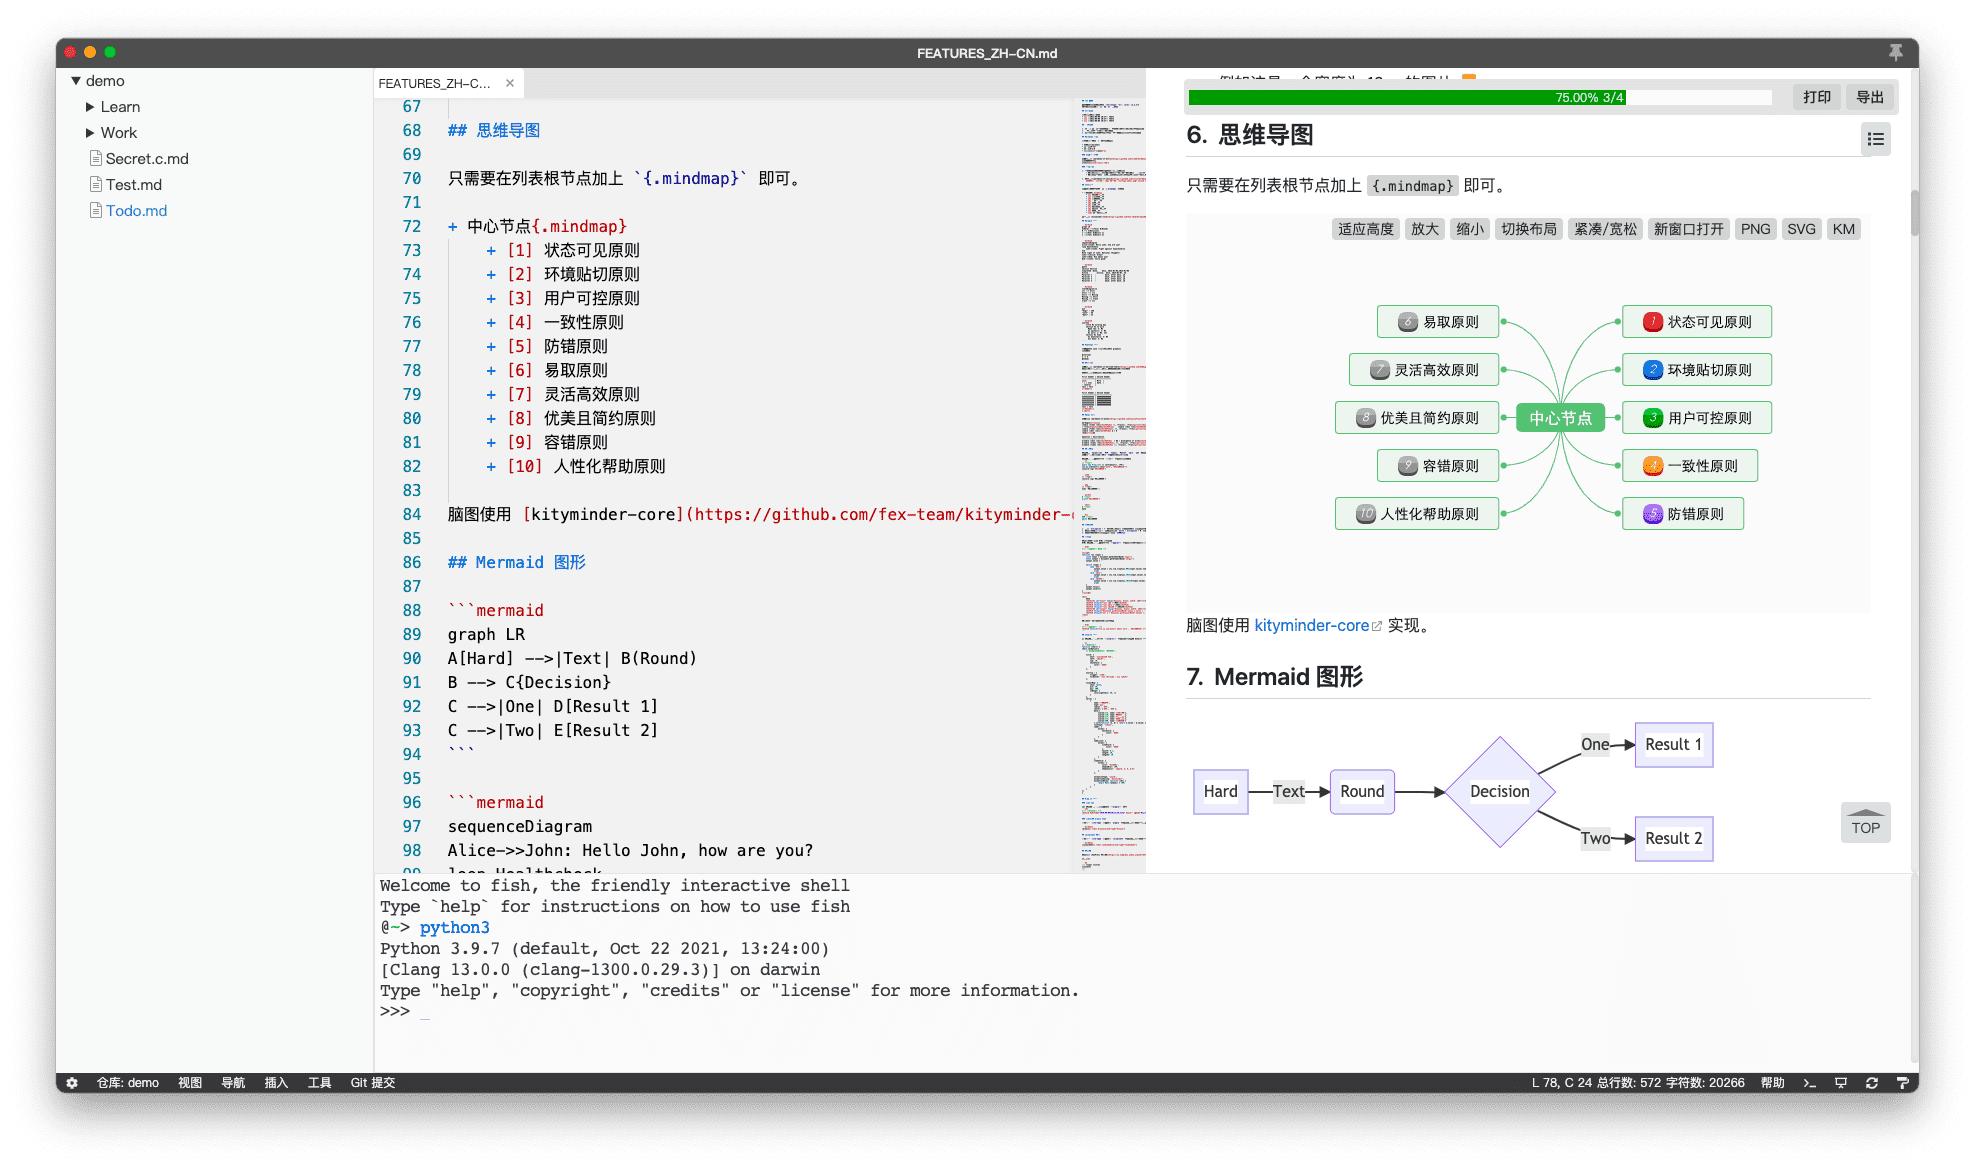Open the outline list icon in preview

pyautogui.click(x=1875, y=139)
